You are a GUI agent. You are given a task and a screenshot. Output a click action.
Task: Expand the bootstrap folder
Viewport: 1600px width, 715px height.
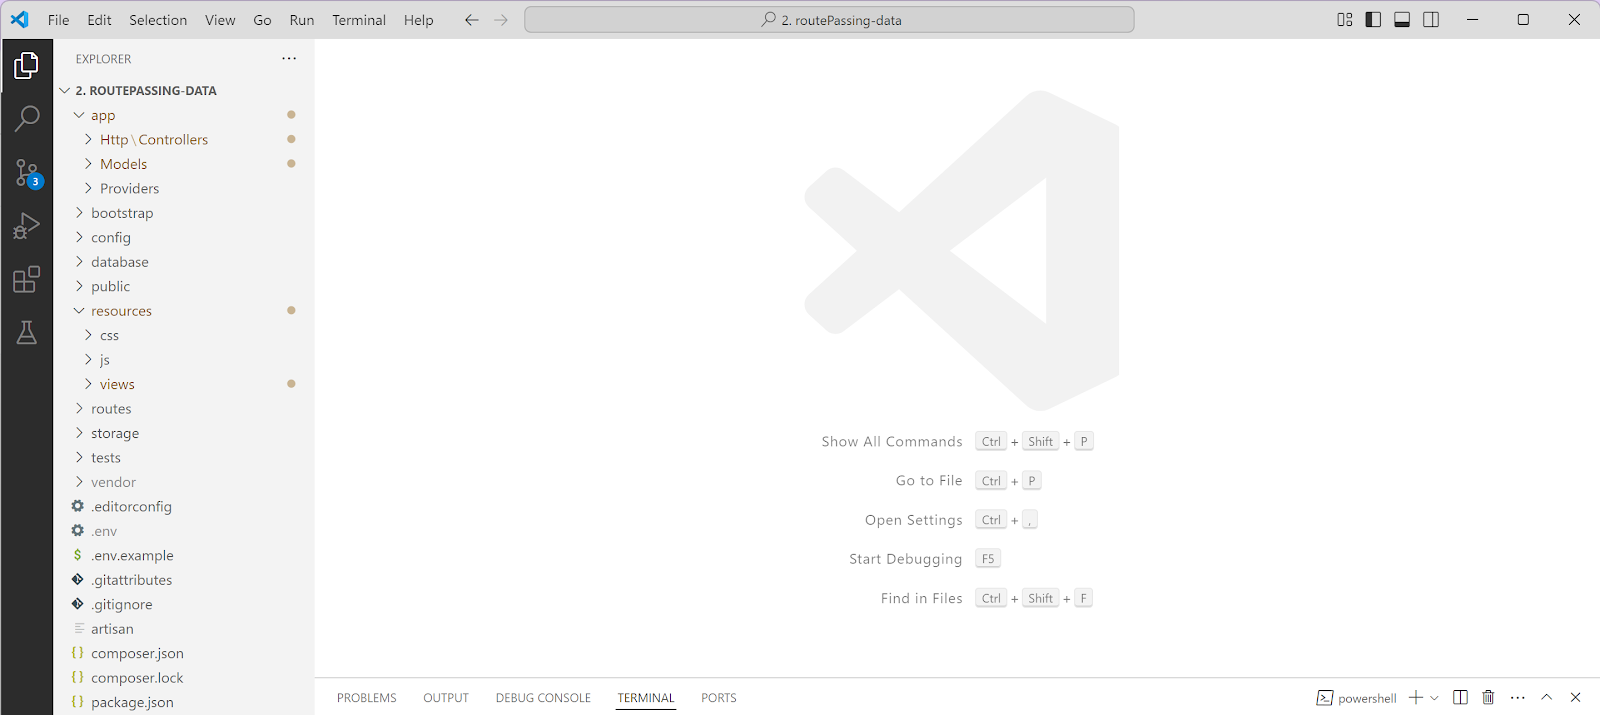(184, 213)
